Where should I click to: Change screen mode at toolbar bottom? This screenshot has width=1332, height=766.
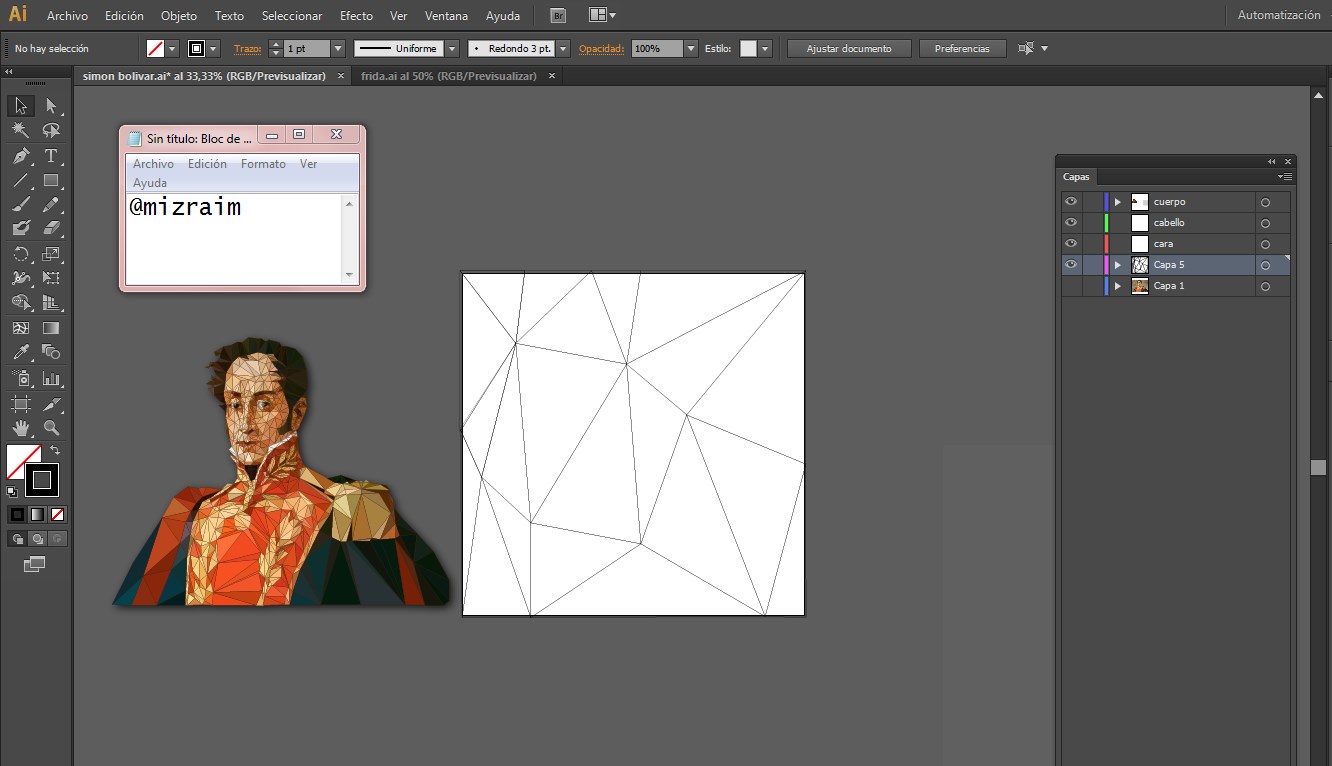[x=35, y=565]
